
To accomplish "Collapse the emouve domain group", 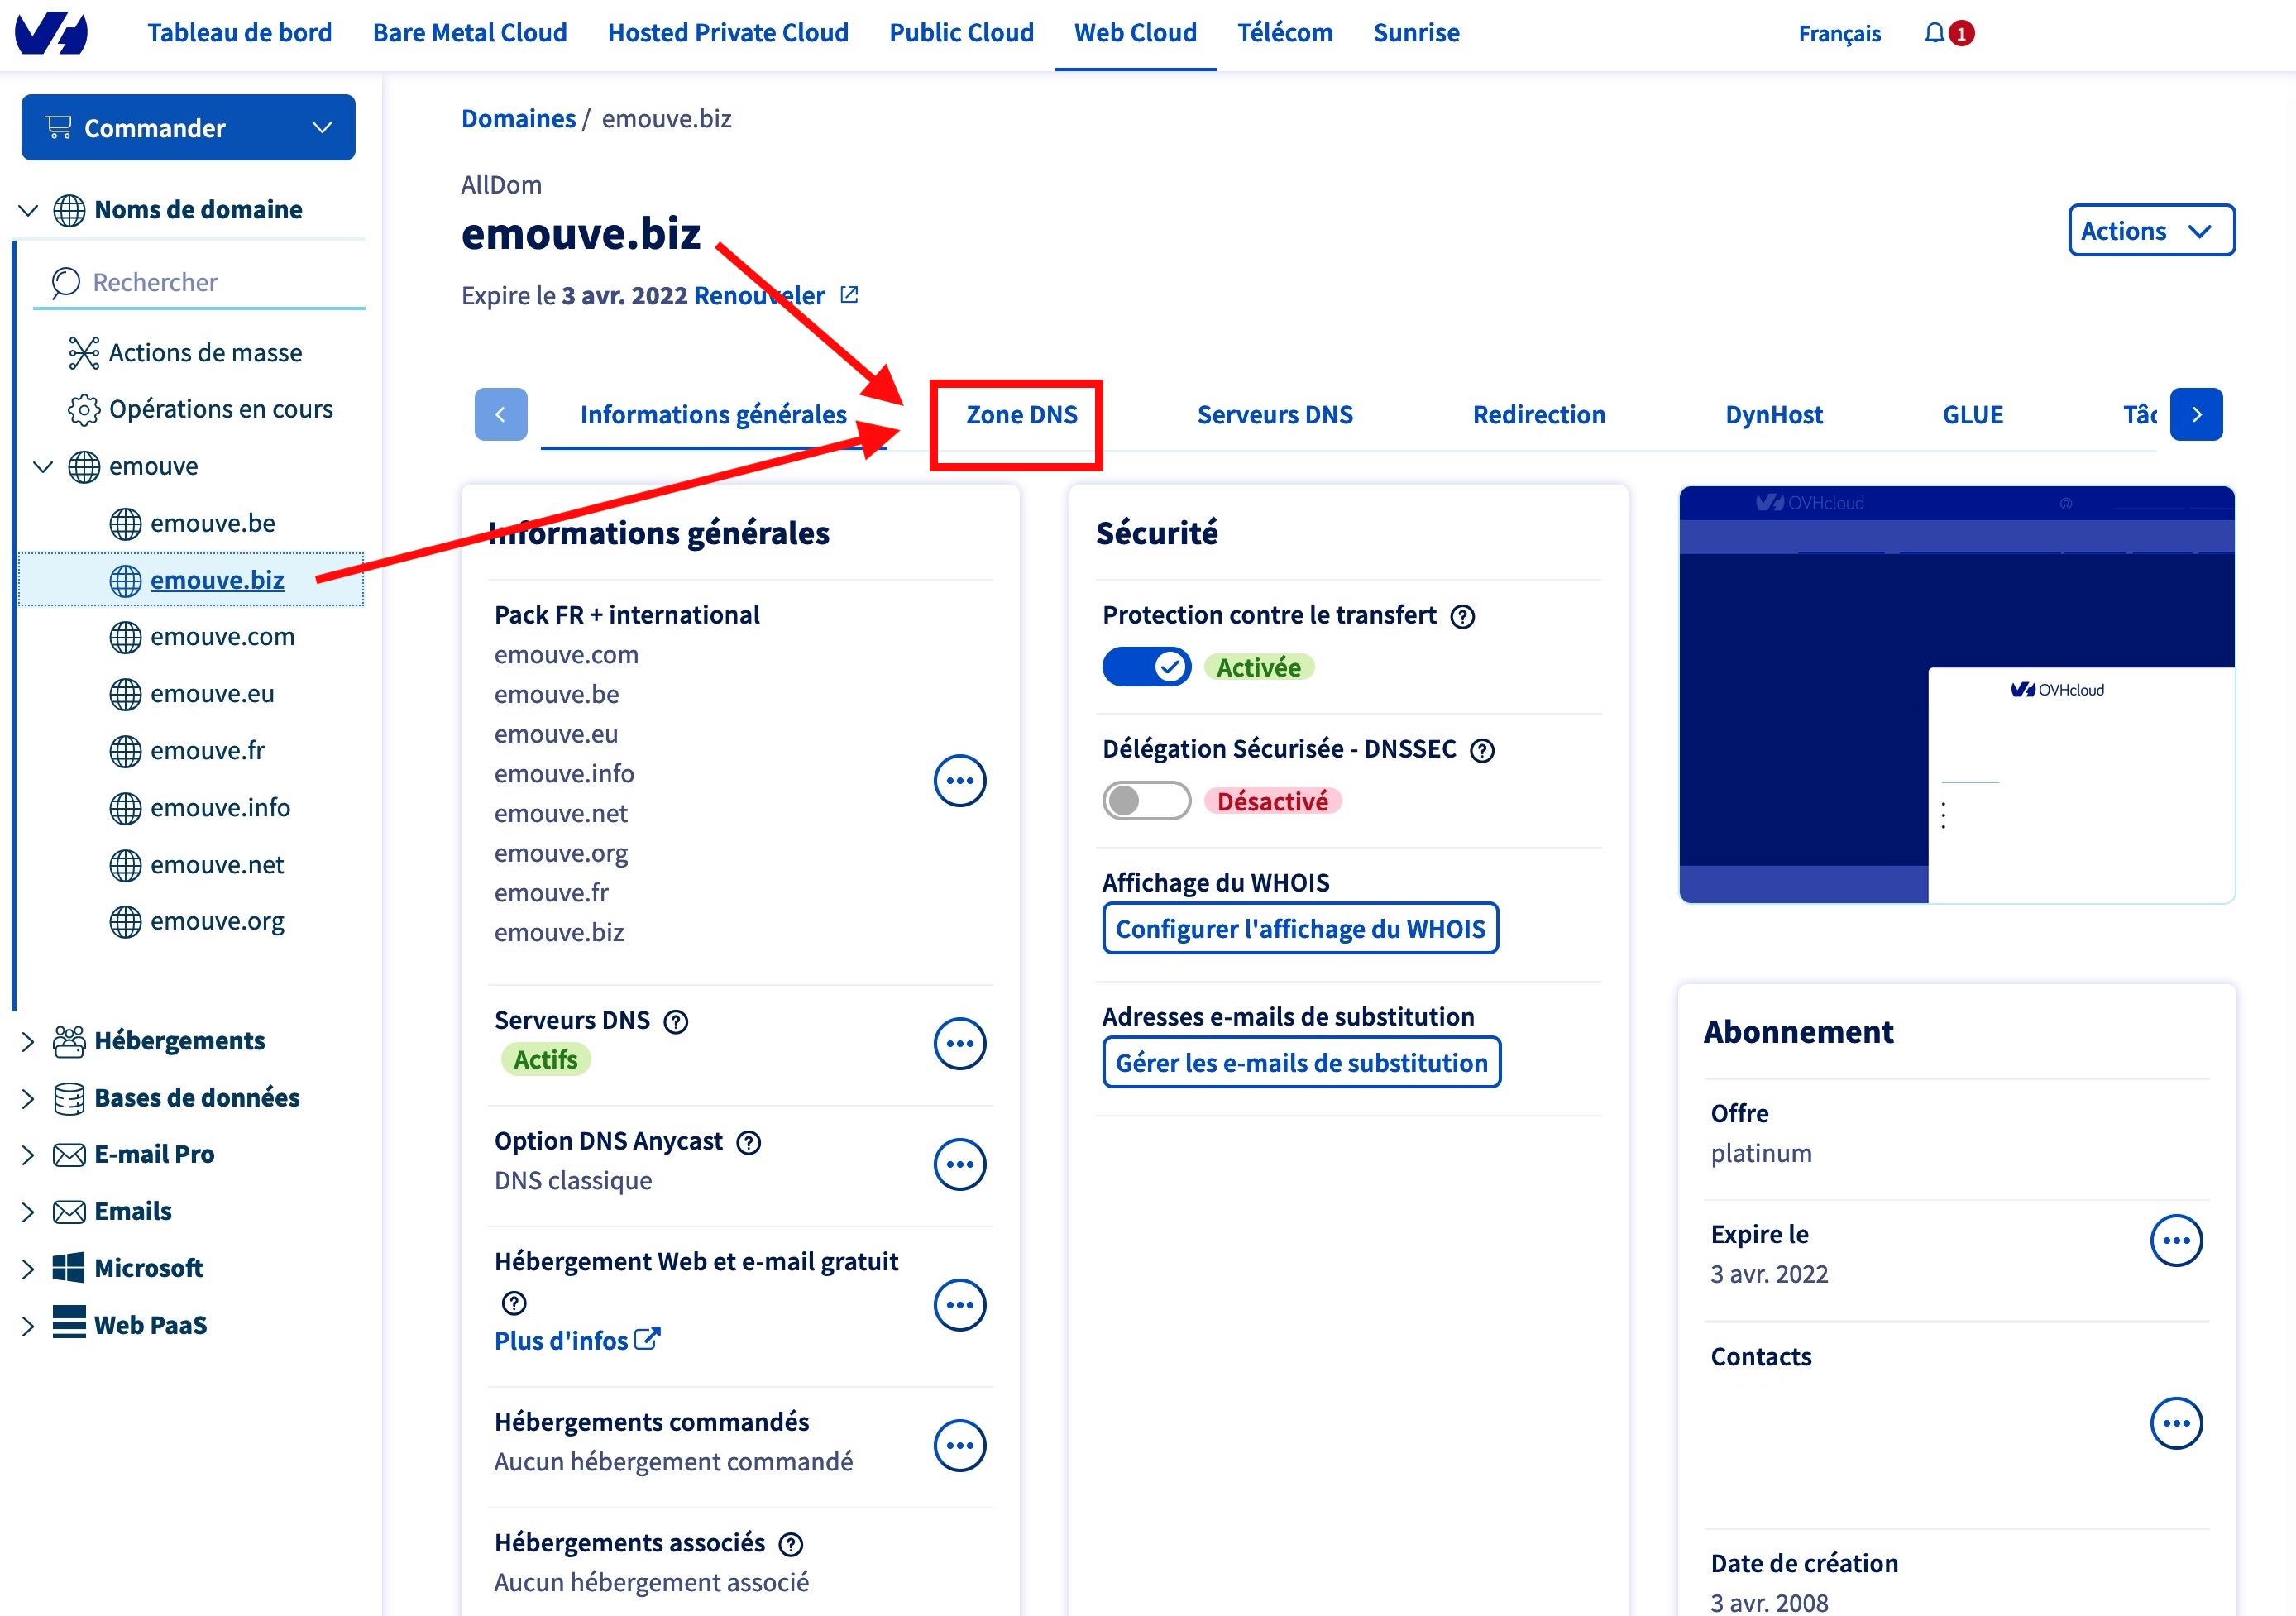I will (x=43, y=467).
